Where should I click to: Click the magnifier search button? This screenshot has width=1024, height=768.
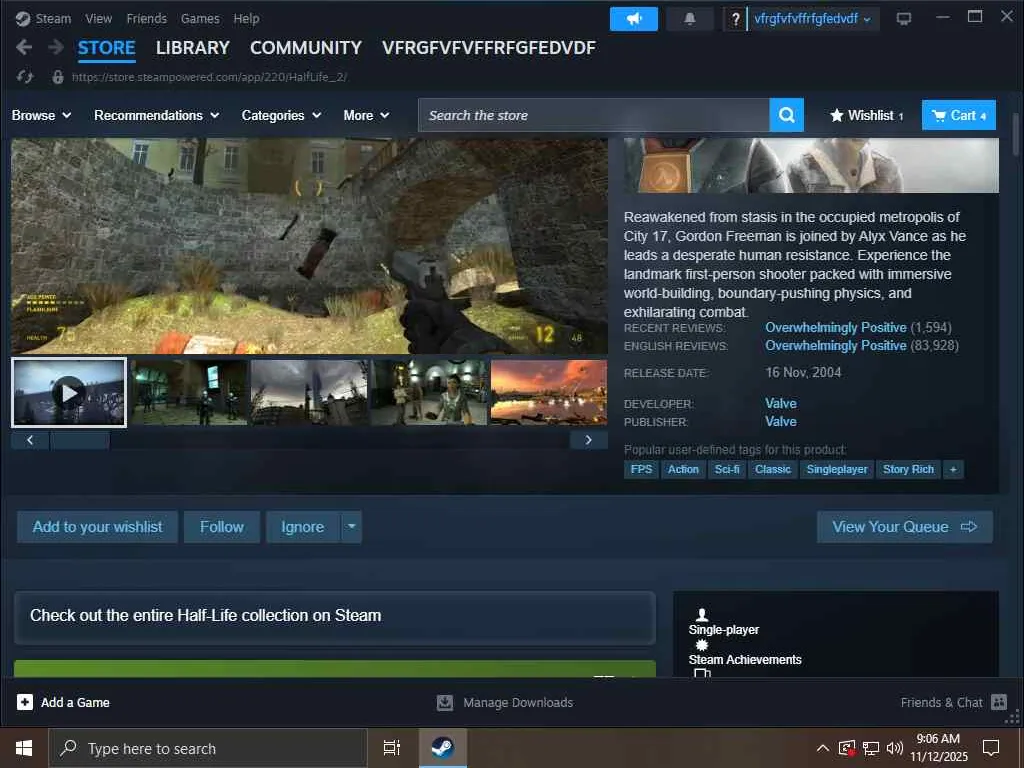(x=786, y=115)
